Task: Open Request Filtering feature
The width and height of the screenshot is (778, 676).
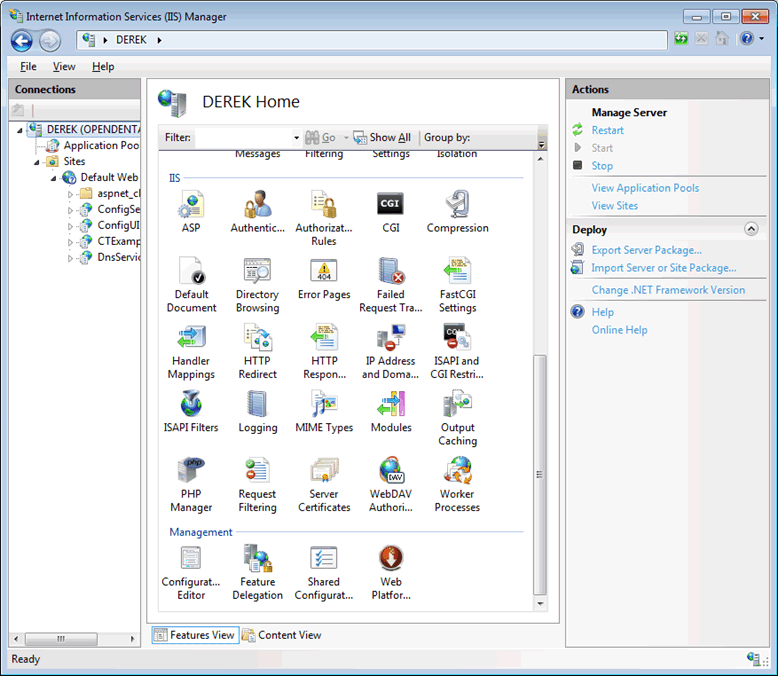Action: (258, 484)
